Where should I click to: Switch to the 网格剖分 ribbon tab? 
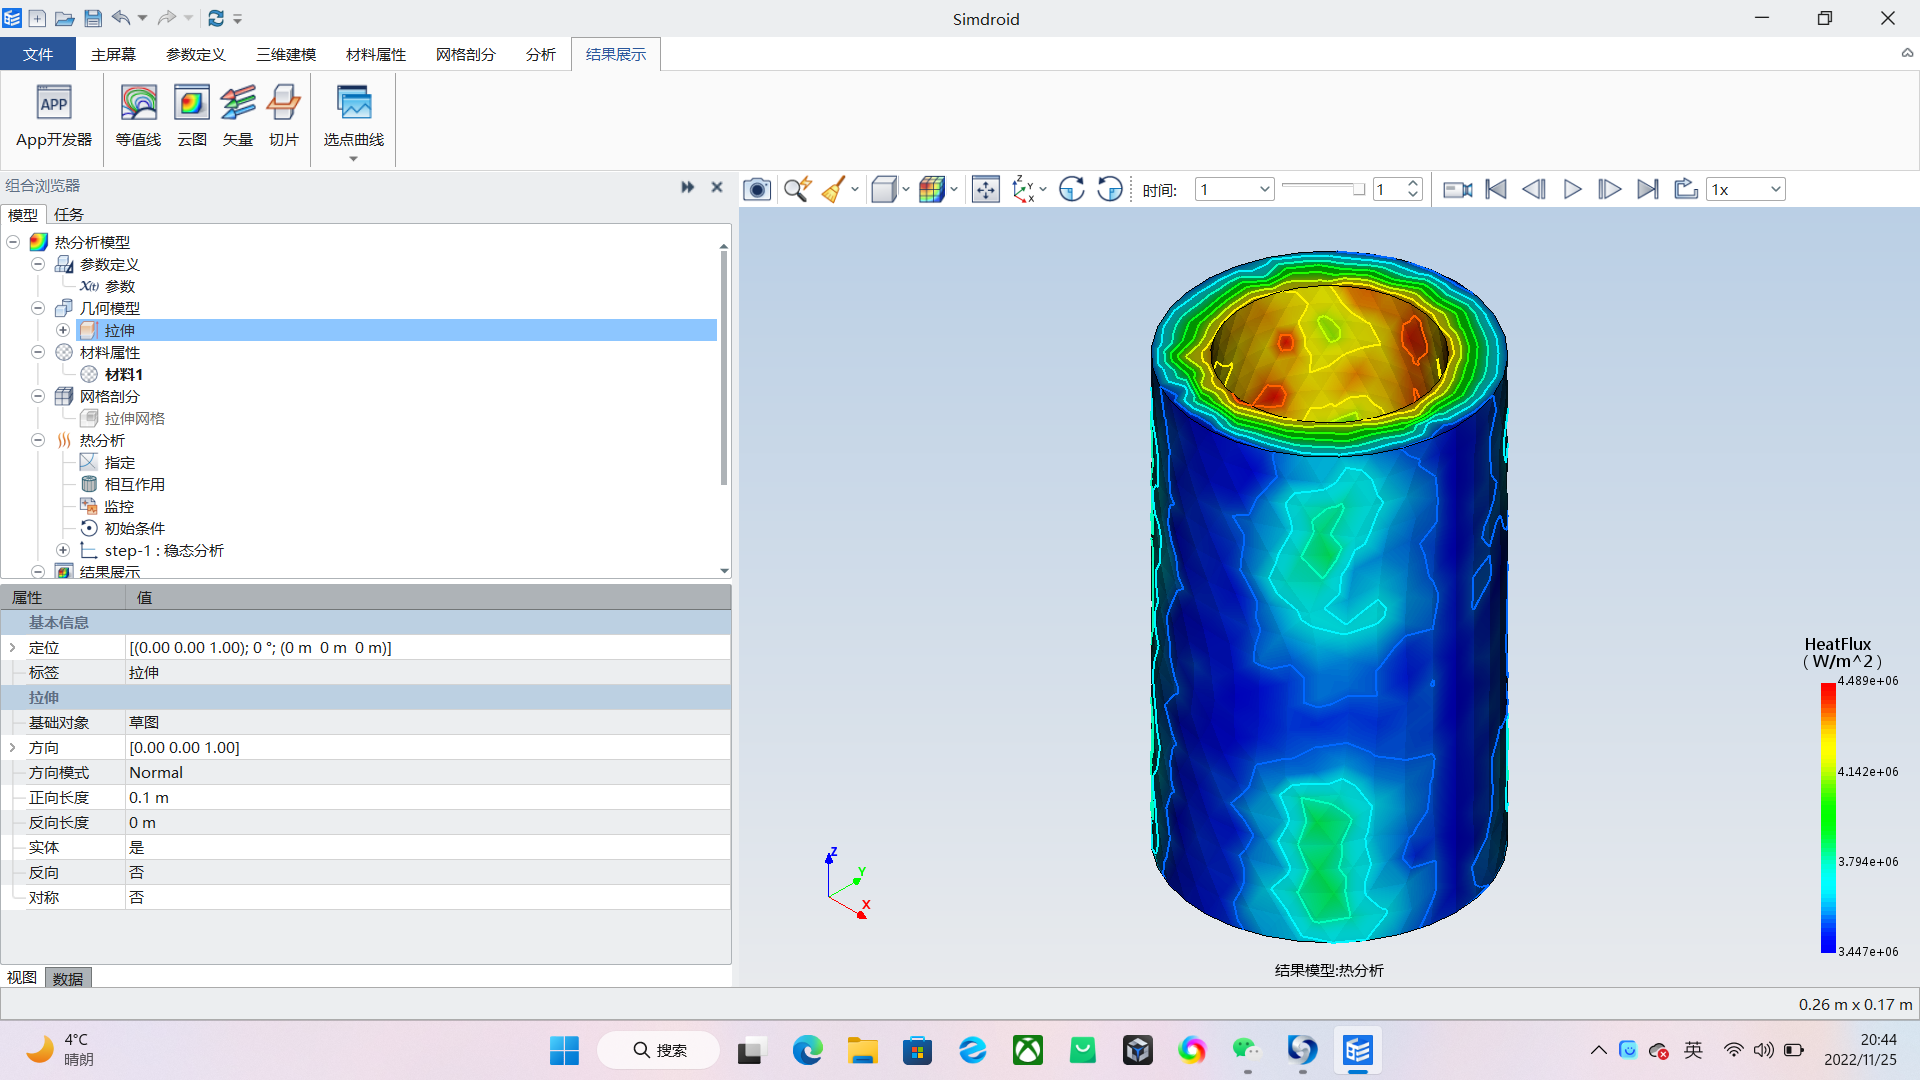(x=466, y=54)
